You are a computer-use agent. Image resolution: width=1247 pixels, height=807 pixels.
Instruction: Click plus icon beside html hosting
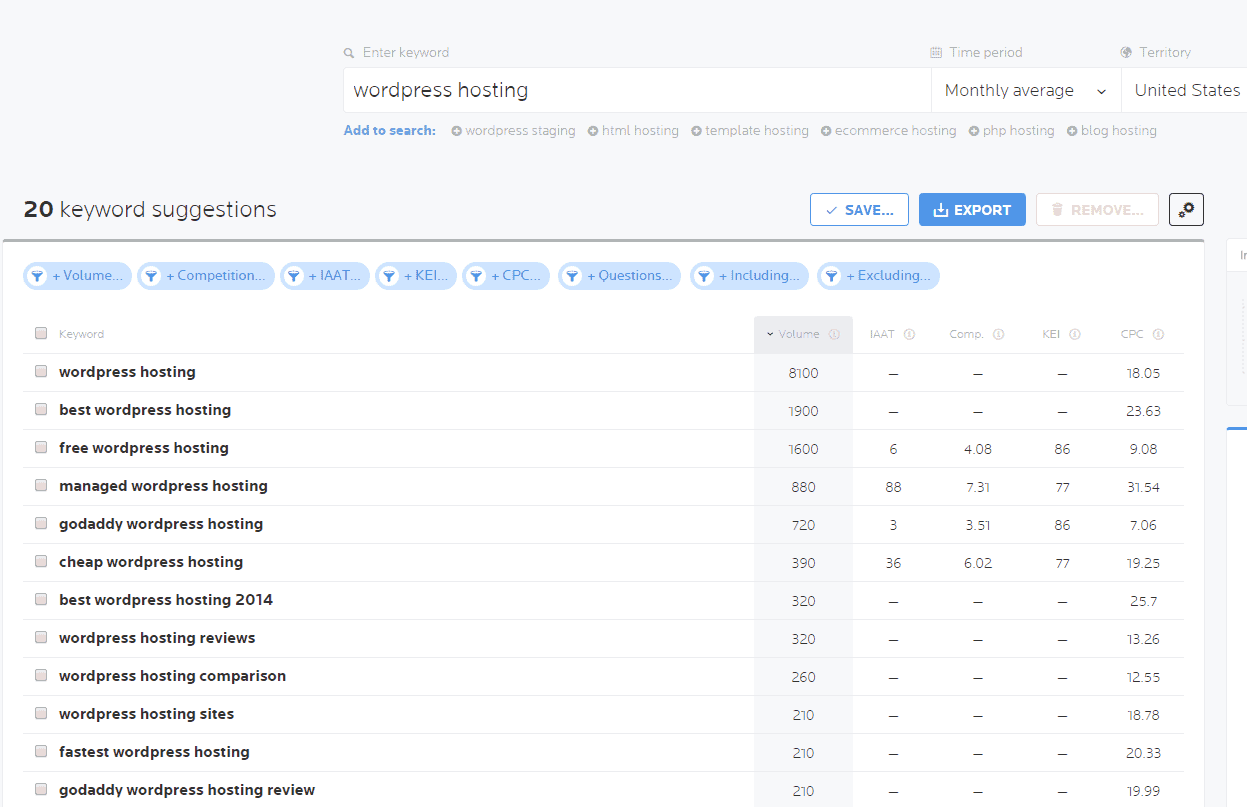pyautogui.click(x=593, y=131)
